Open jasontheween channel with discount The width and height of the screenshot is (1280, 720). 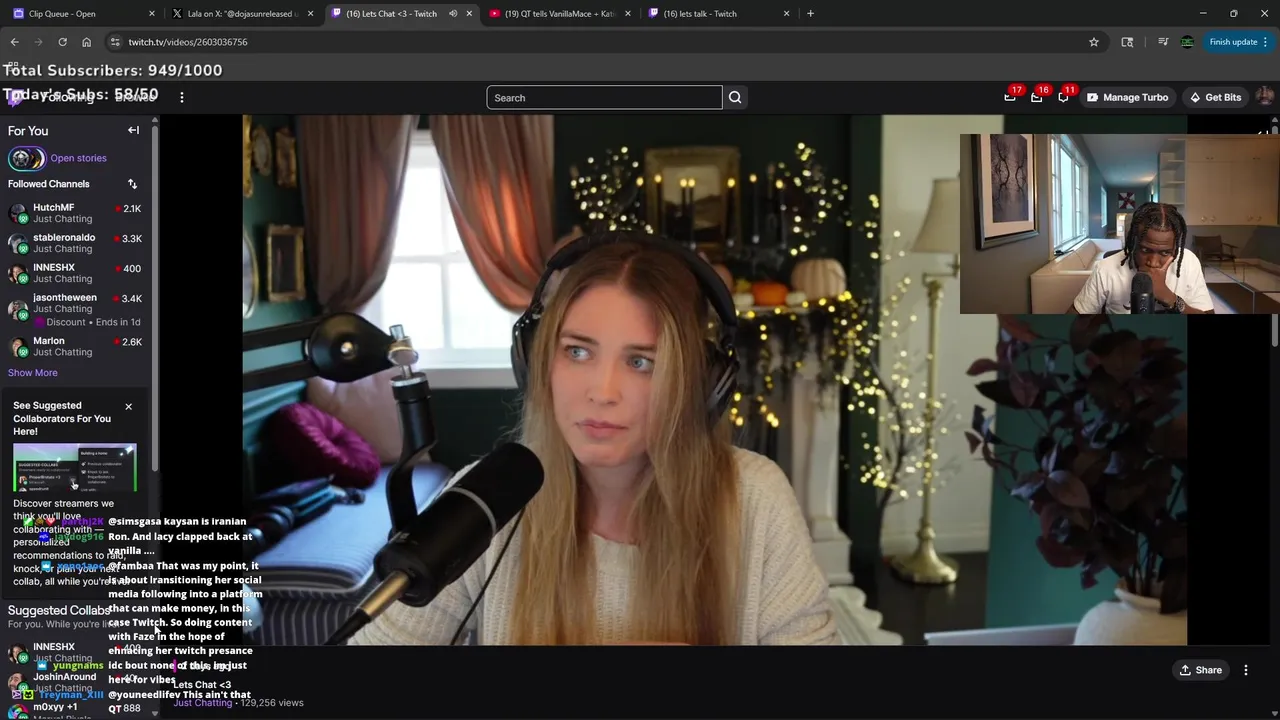pos(76,309)
